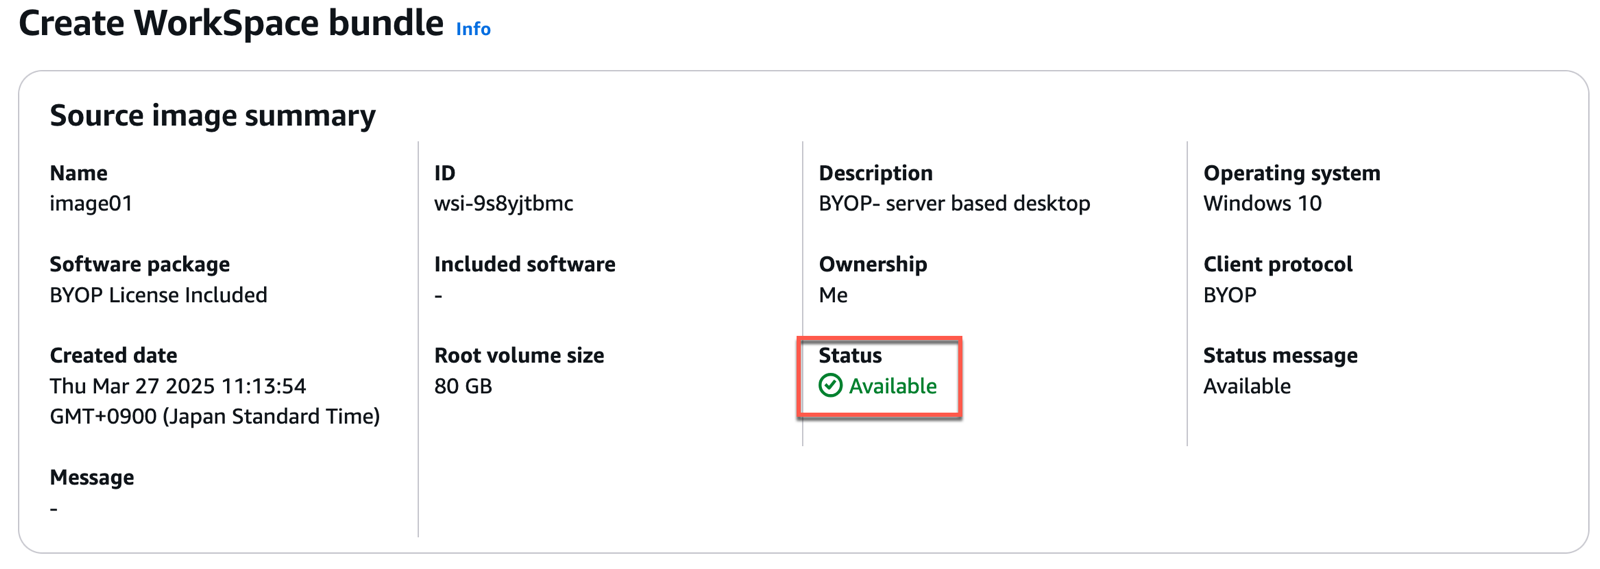The width and height of the screenshot is (1600, 569).
Task: Click the BYOP client protocol value
Action: point(1229,295)
